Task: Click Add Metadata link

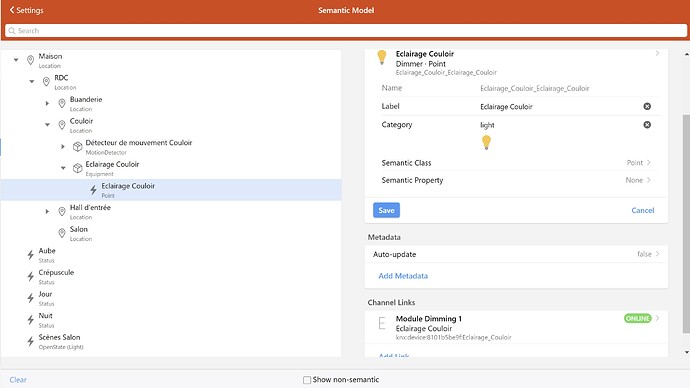Action: pyautogui.click(x=403, y=276)
